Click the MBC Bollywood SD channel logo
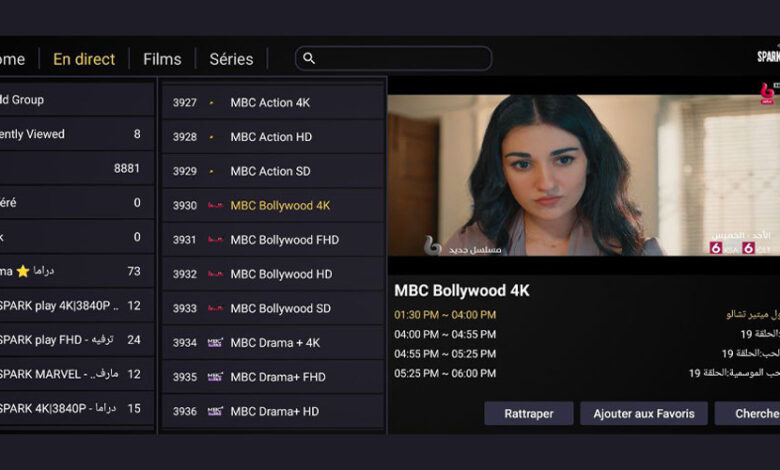The height and width of the screenshot is (470, 780). pyautogui.click(x=214, y=309)
